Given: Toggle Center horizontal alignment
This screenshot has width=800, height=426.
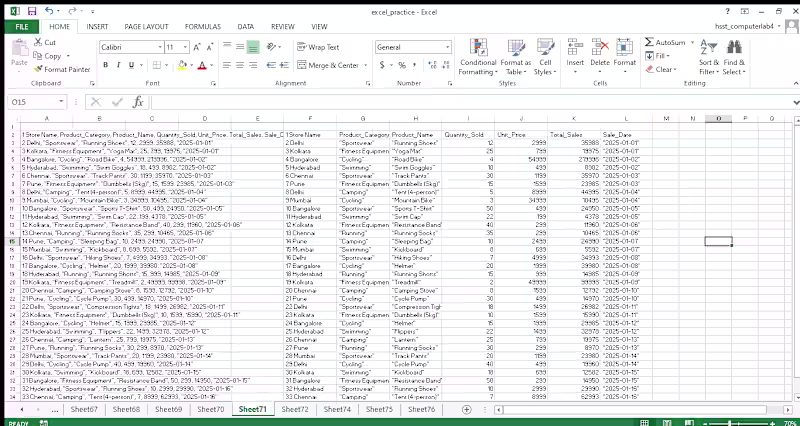Looking at the screenshot, I should coord(240,65).
